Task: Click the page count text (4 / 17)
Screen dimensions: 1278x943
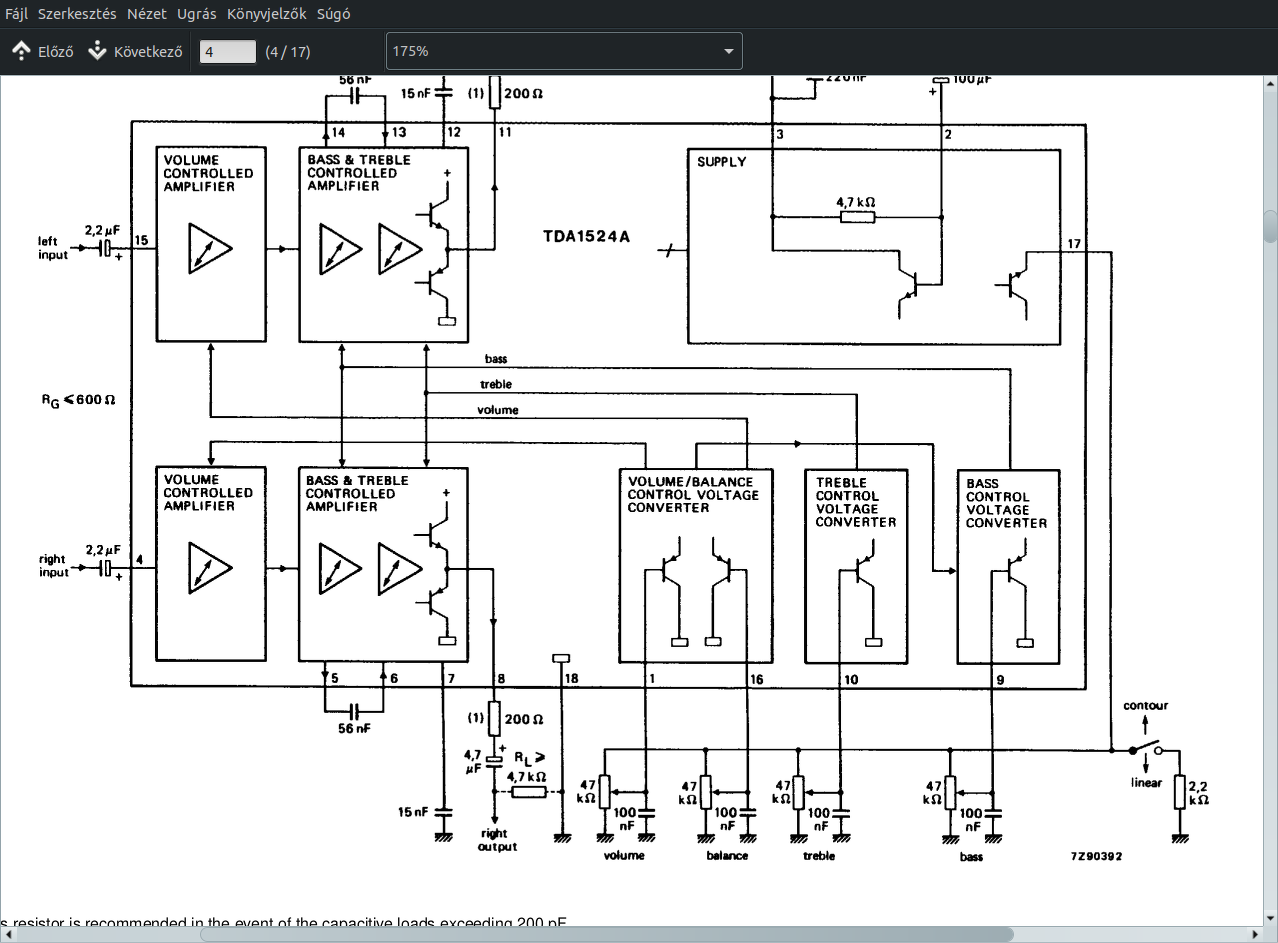Action: (x=288, y=52)
